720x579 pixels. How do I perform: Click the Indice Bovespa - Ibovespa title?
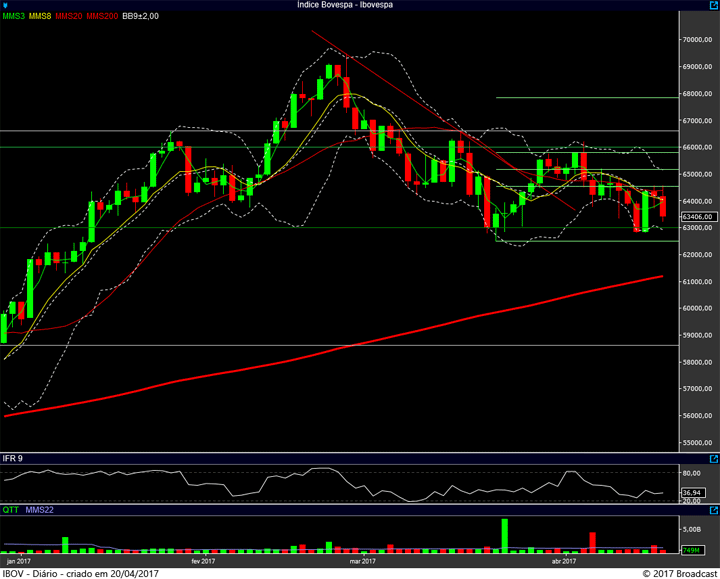pos(345,5)
